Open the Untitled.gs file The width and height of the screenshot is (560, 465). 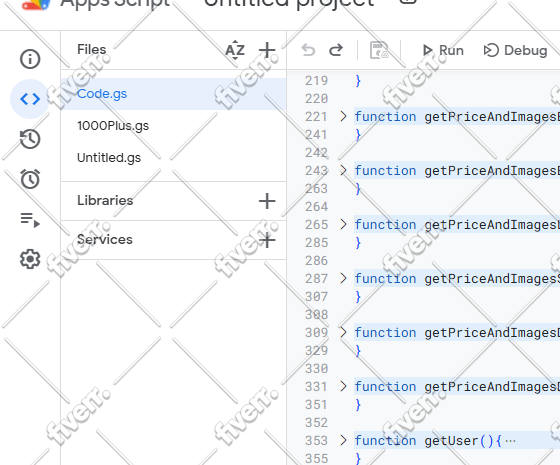pyautogui.click(x=174, y=158)
